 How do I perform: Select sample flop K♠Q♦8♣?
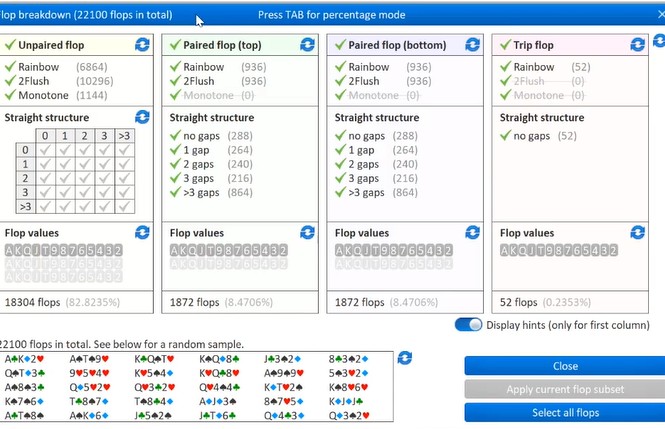tap(219, 359)
